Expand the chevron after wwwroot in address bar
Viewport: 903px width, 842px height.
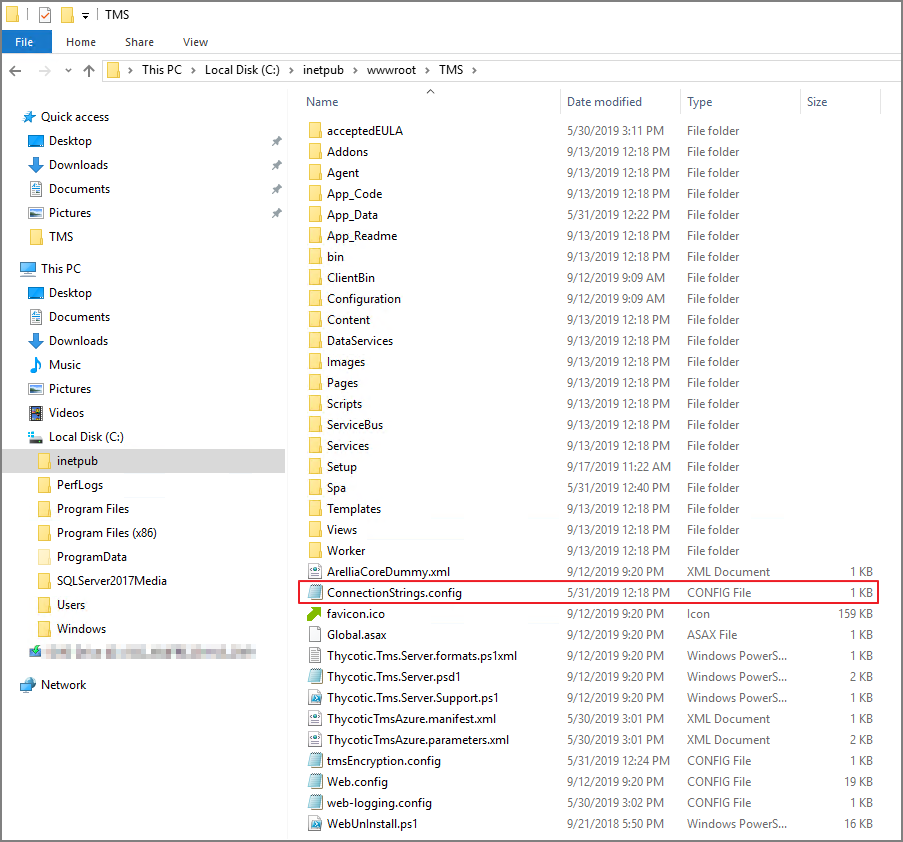coord(431,70)
